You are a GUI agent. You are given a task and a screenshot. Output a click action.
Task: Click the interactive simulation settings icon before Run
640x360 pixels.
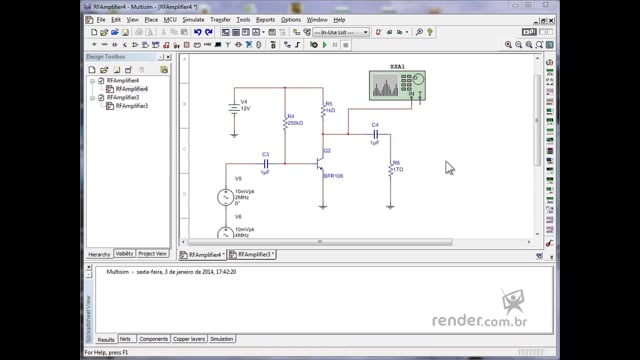(313, 45)
